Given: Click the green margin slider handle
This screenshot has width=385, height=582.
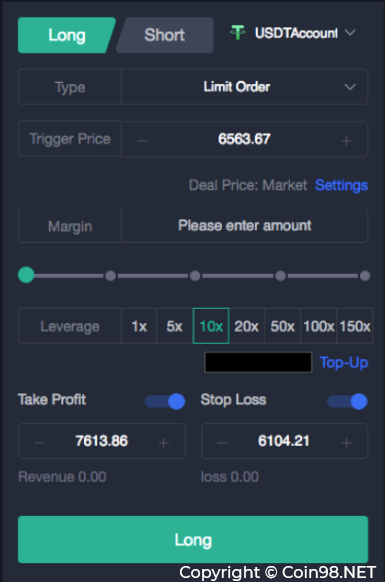Looking at the screenshot, I should coord(26,275).
